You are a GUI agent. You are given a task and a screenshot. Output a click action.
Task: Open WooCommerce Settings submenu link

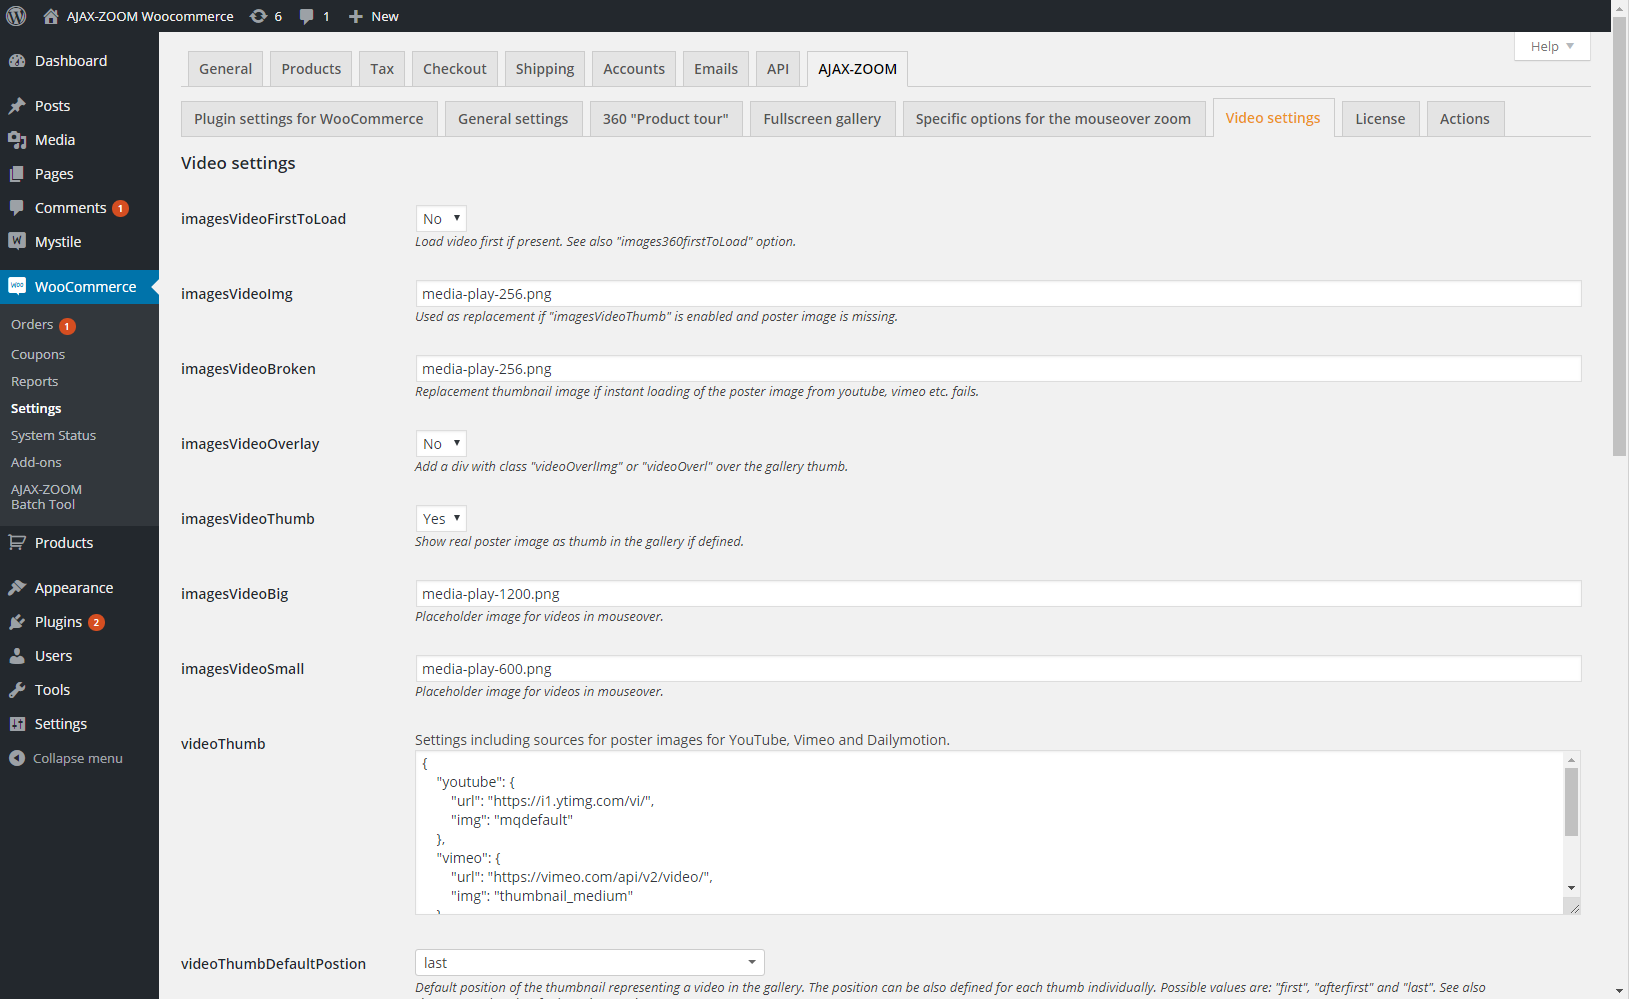click(x=36, y=409)
